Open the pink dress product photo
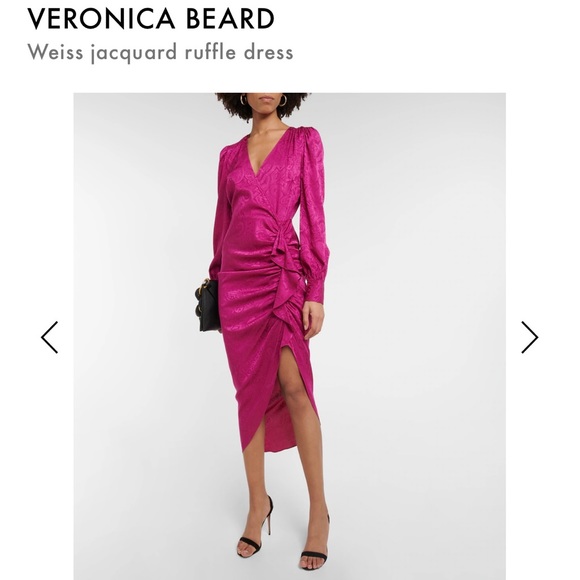 coord(289,336)
